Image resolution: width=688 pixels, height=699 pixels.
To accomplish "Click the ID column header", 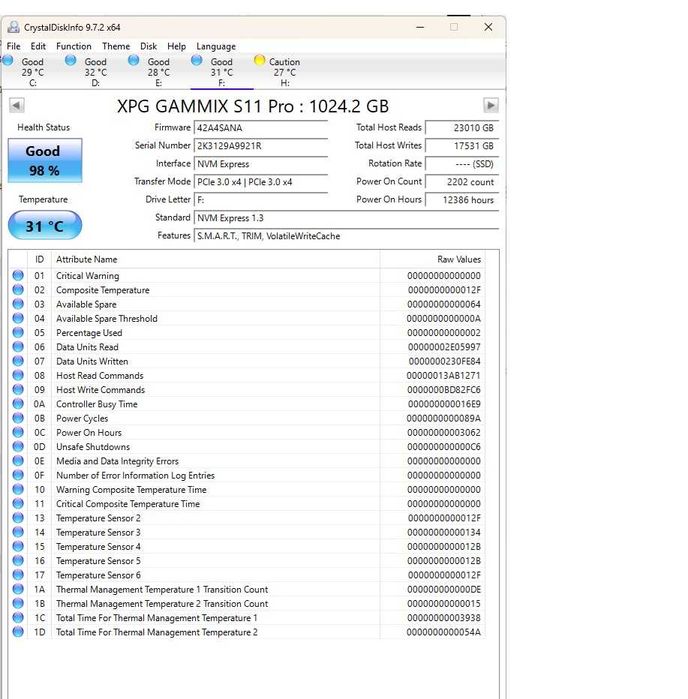I will [40, 259].
